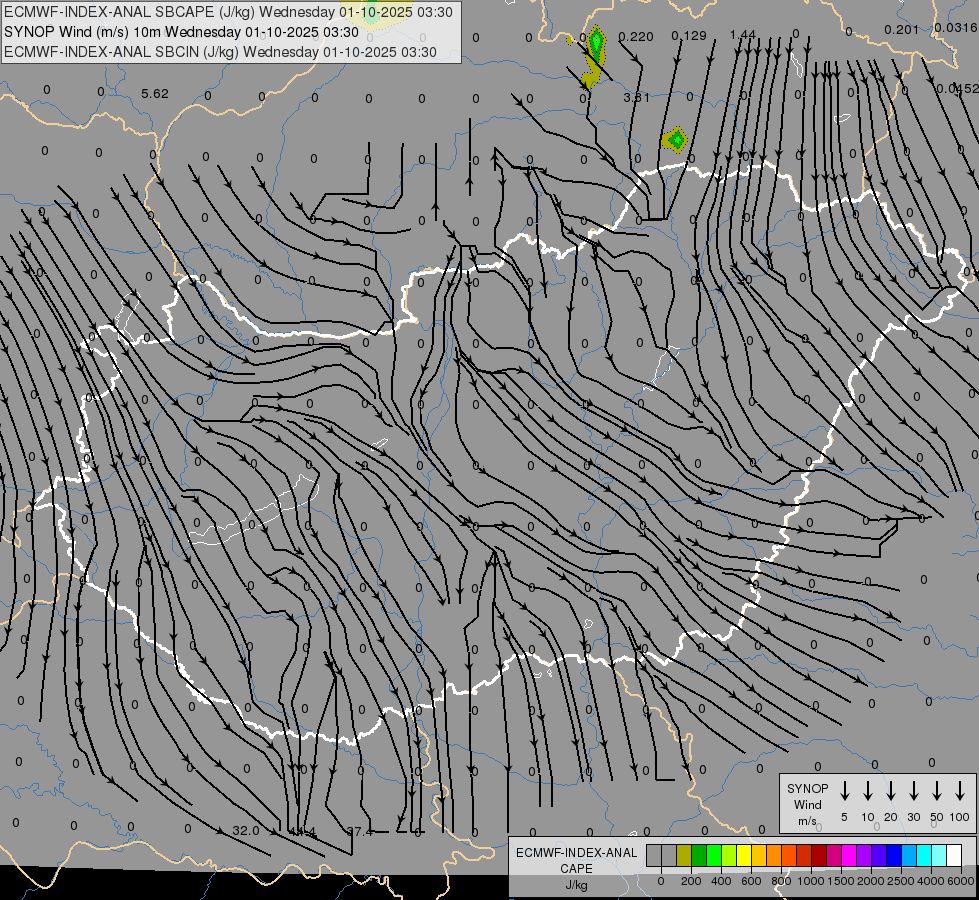The height and width of the screenshot is (900, 979).
Task: Click the ECMWF-INDEX-ANAL SBCAPE title line
Action: 228,12
